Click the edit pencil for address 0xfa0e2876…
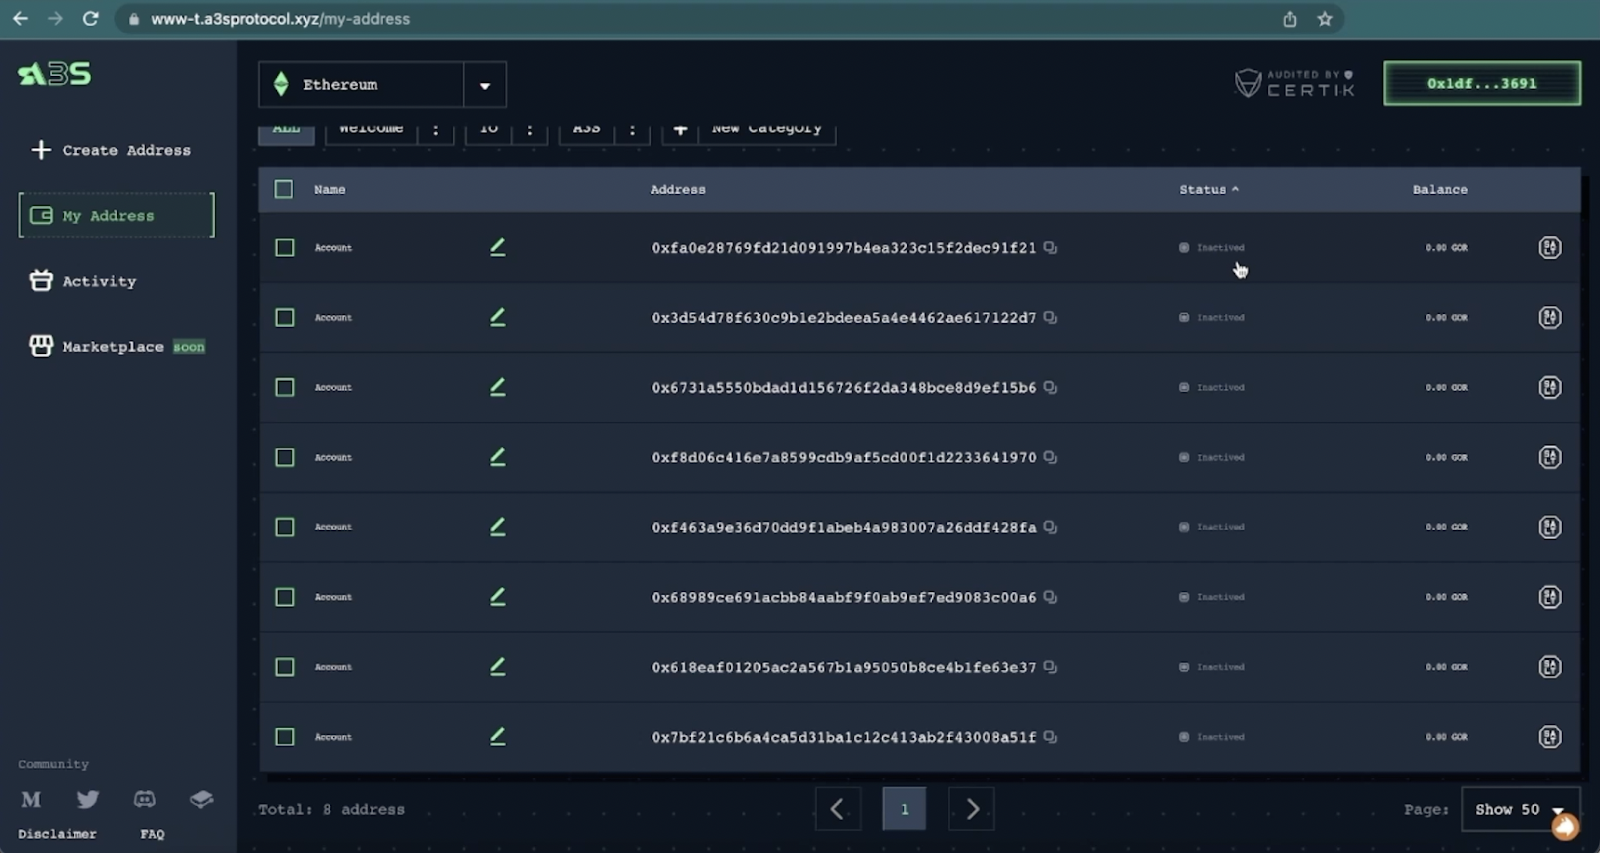1600x853 pixels. (x=497, y=247)
